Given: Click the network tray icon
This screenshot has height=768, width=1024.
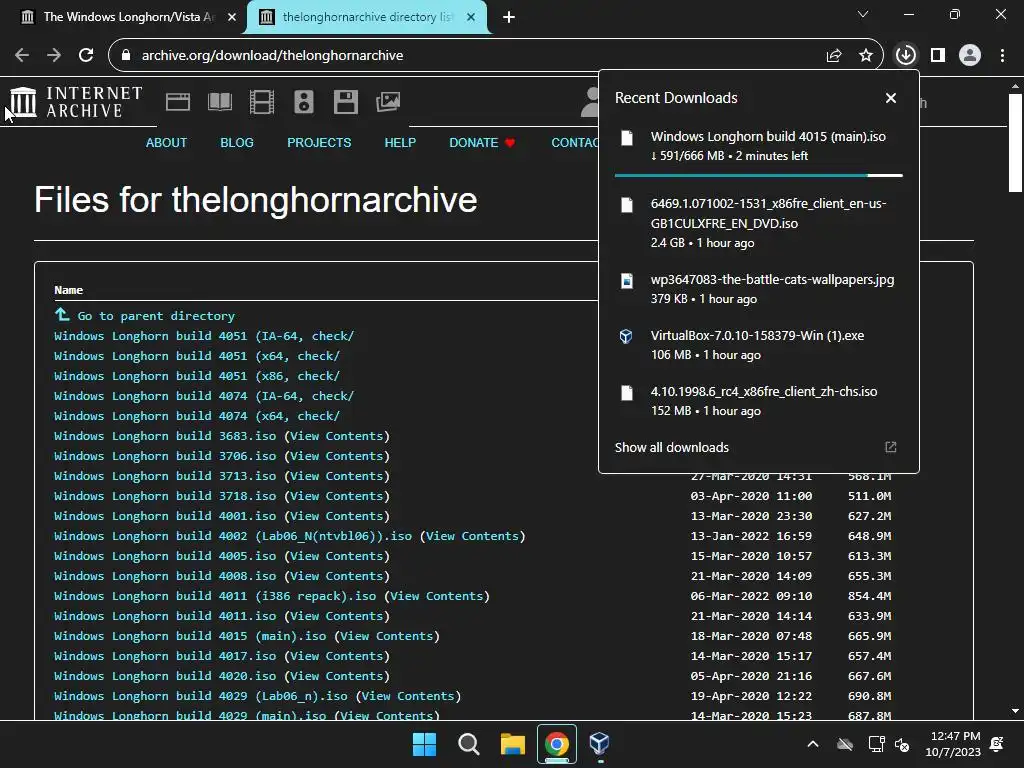Looking at the screenshot, I should (876, 744).
